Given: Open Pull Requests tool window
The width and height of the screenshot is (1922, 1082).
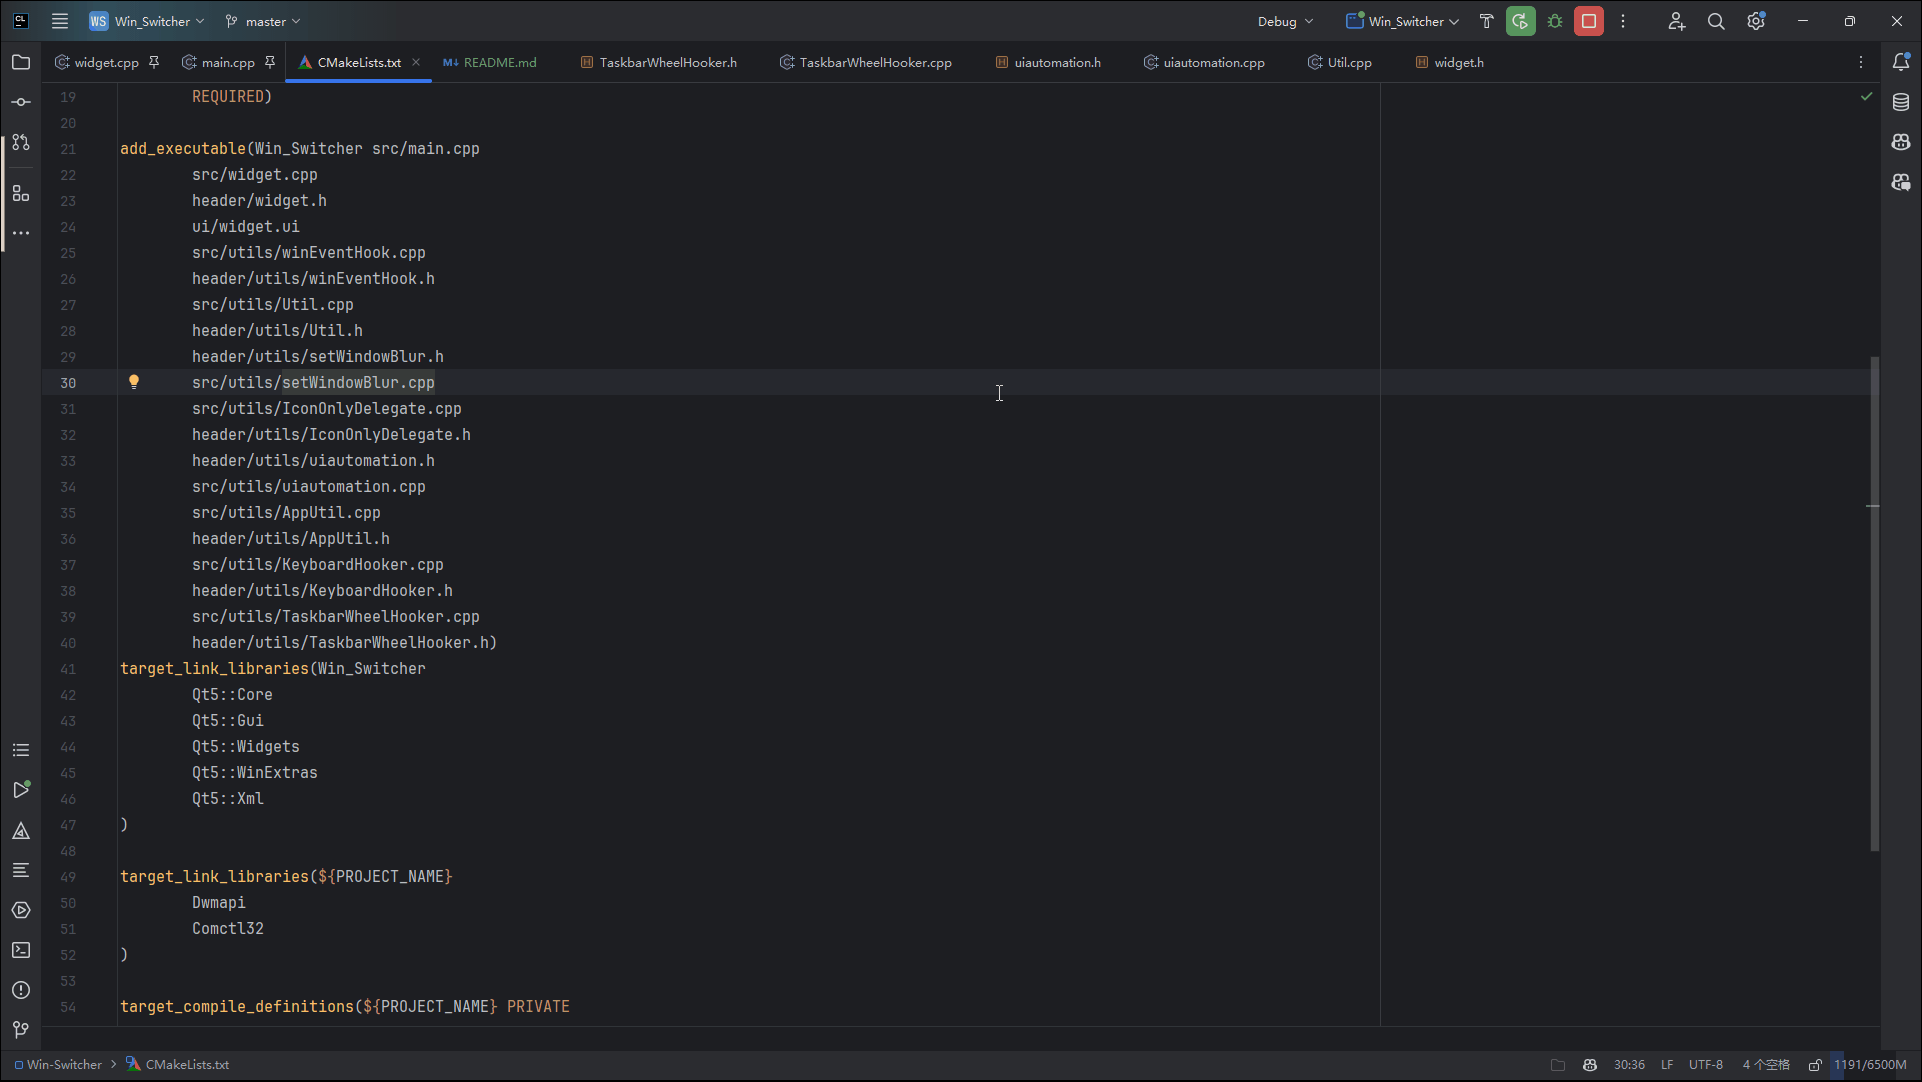Looking at the screenshot, I should [21, 142].
